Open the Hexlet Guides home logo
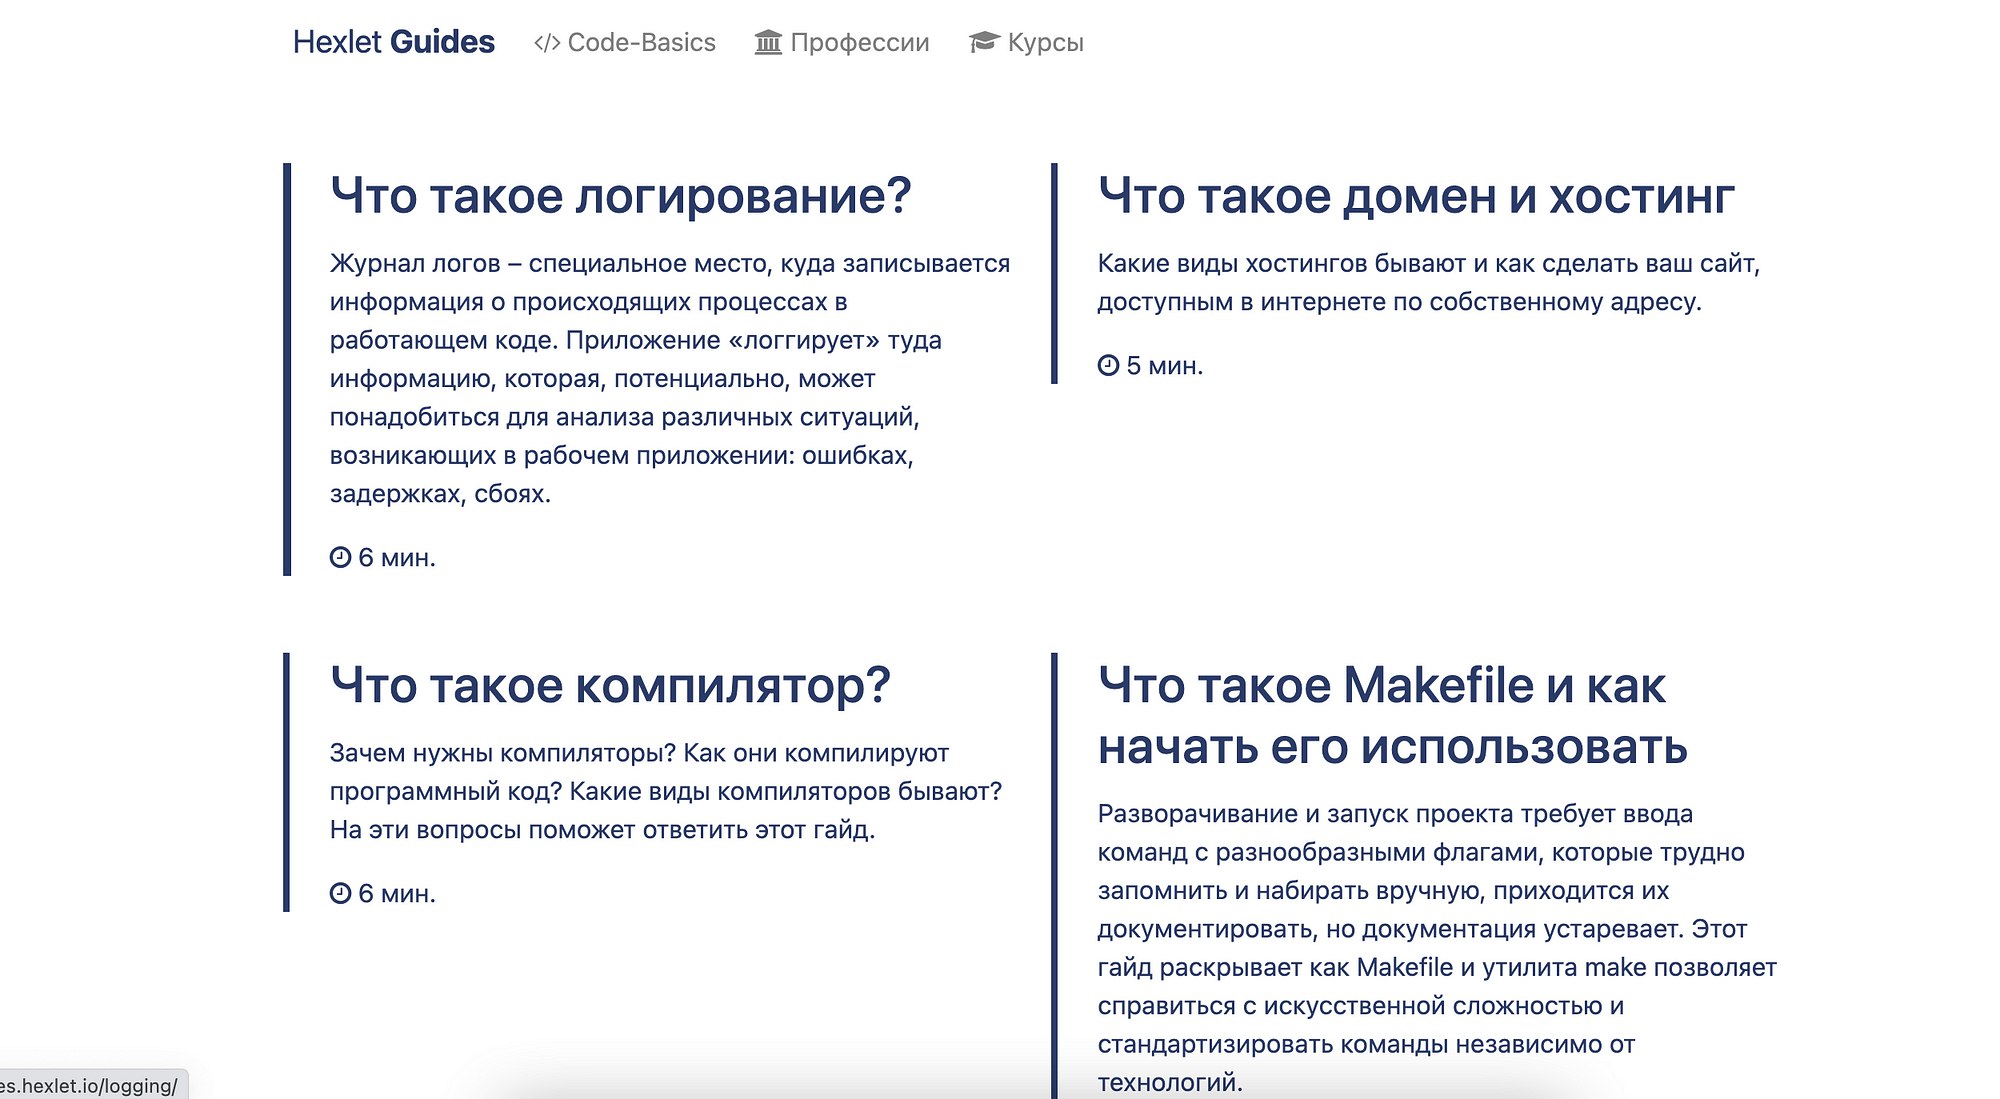 393,42
